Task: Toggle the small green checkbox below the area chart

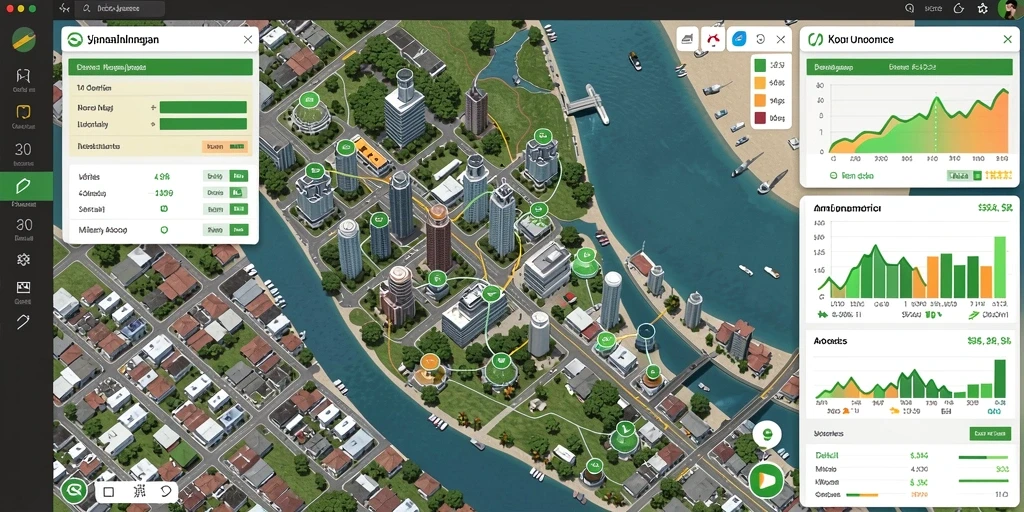Action: (977, 176)
